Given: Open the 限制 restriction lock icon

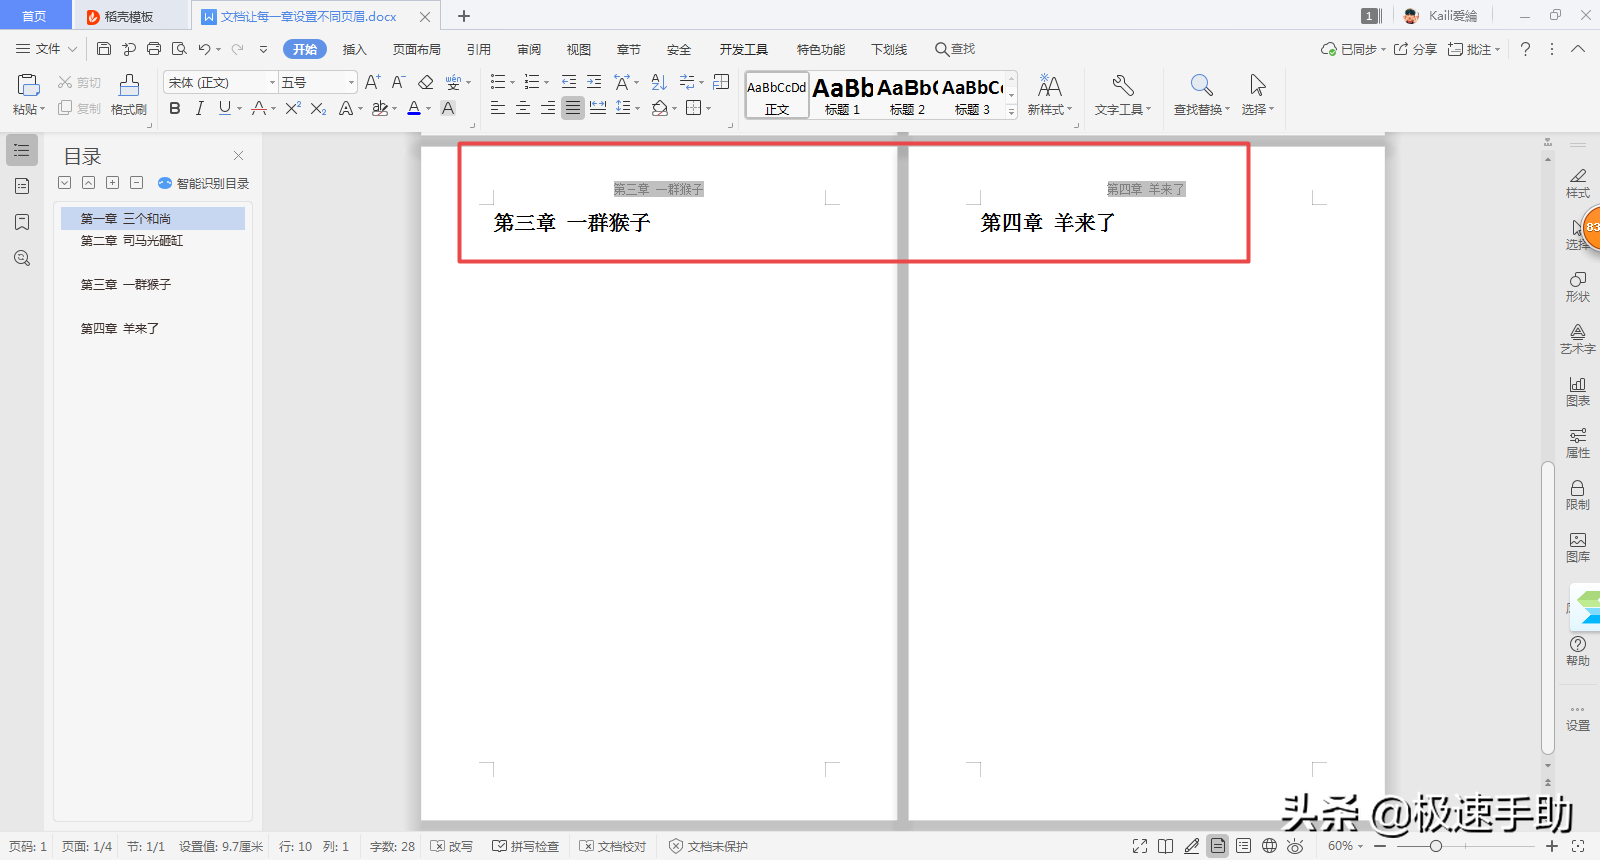Looking at the screenshot, I should click(1577, 494).
